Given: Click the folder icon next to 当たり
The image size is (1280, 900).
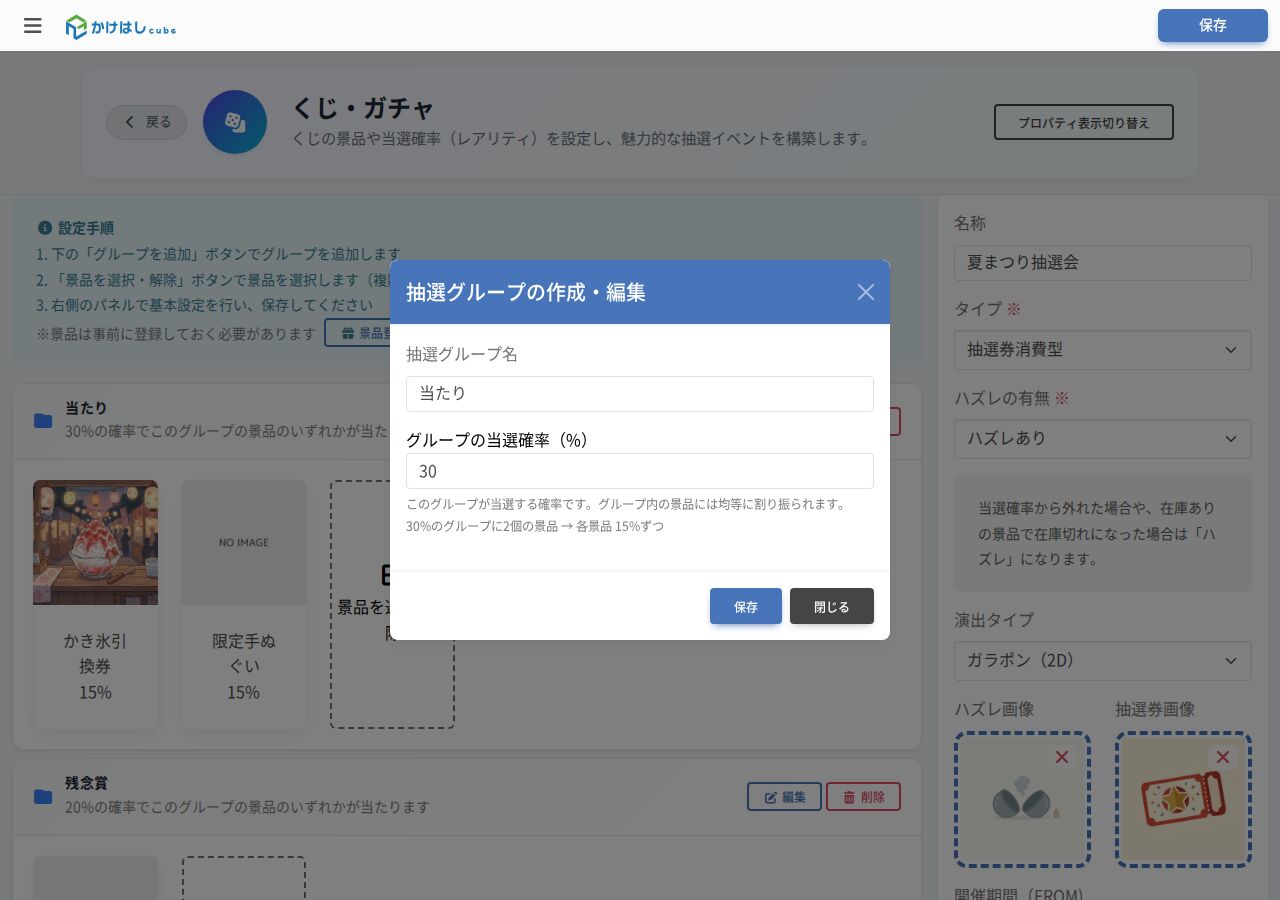Looking at the screenshot, I should pyautogui.click(x=43, y=421).
